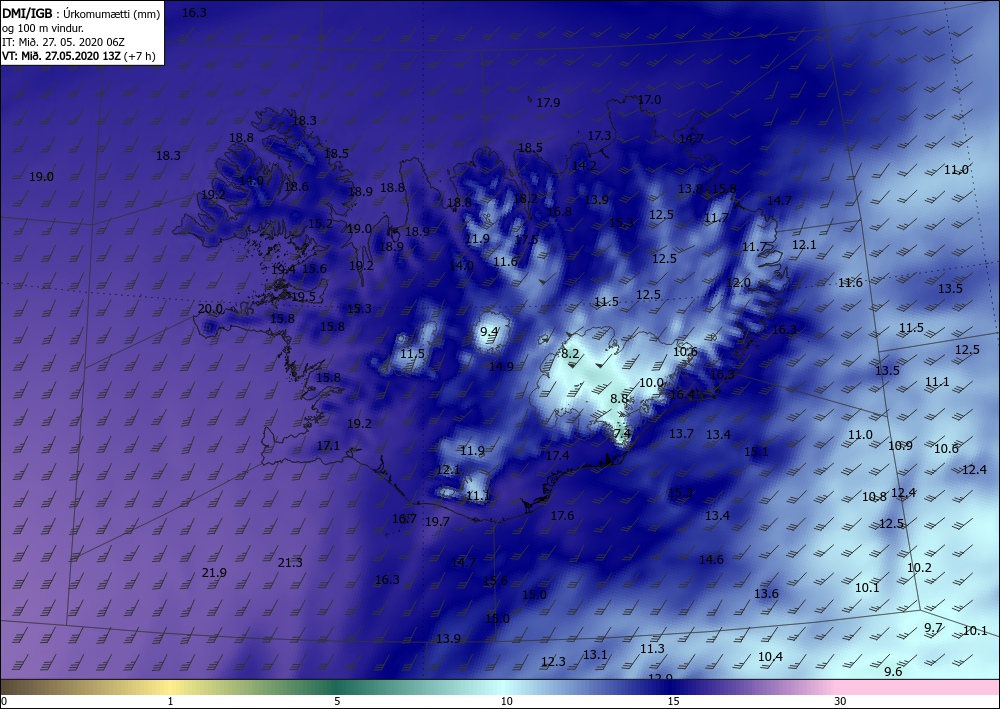Click the value '13.6' on the map
The height and width of the screenshot is (709, 1000).
pos(767,593)
